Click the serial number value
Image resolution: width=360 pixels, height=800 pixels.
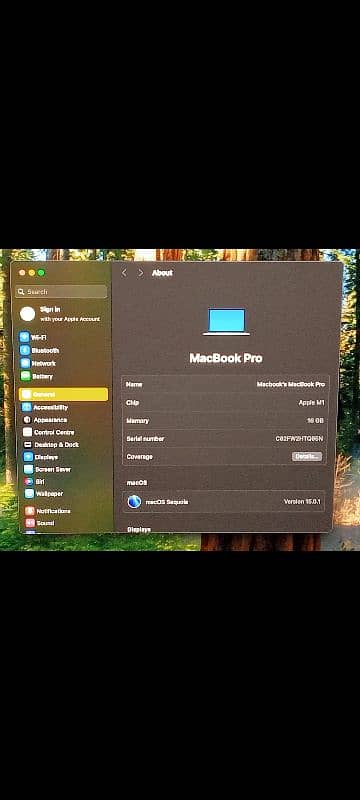(x=299, y=438)
